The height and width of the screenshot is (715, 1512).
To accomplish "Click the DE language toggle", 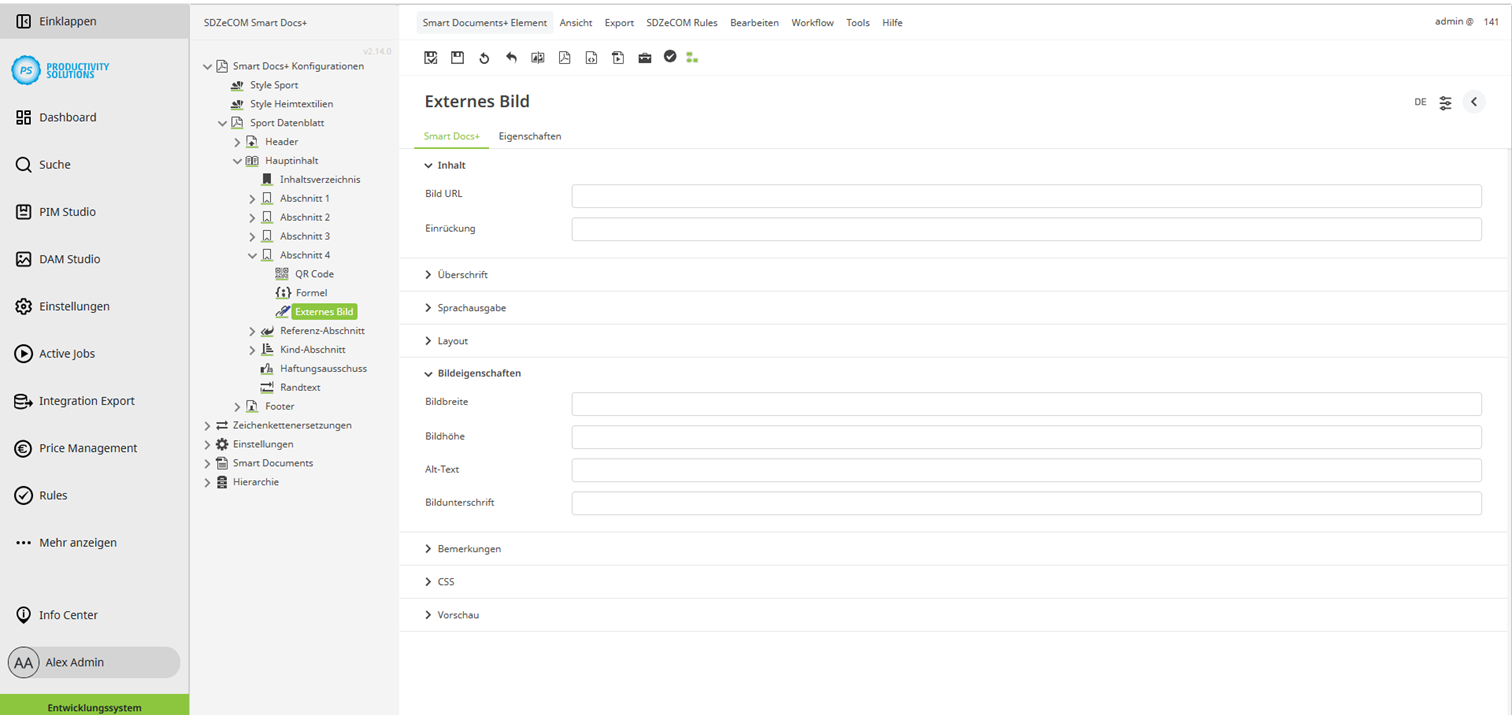I will tap(1419, 101).
